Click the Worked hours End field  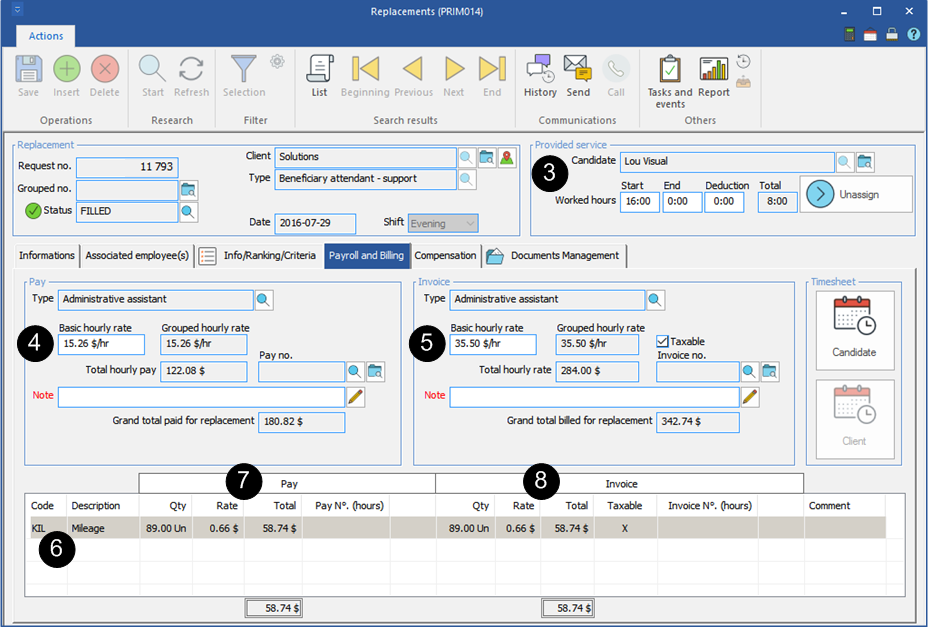click(682, 202)
